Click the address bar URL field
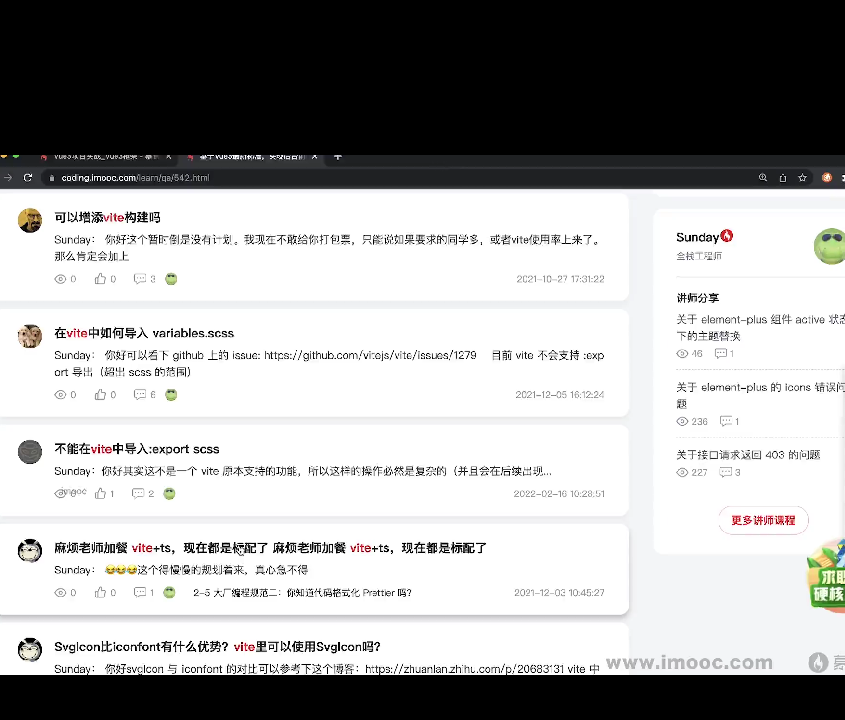 click(x=135, y=177)
